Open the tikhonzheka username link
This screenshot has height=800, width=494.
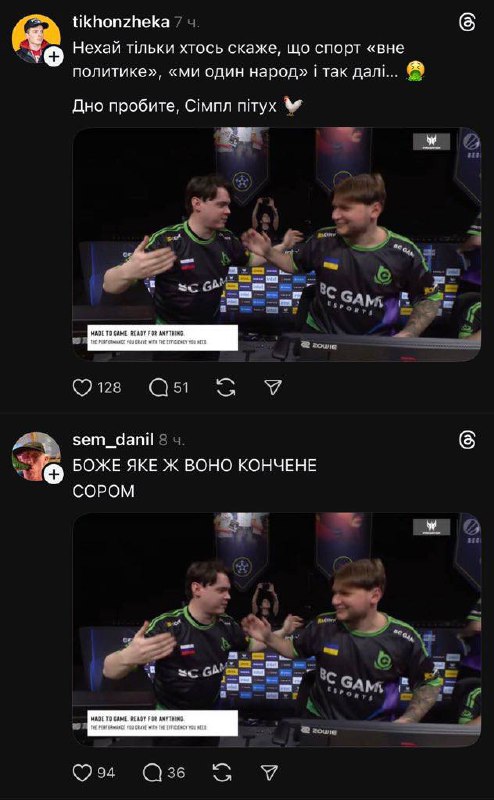pos(121,22)
